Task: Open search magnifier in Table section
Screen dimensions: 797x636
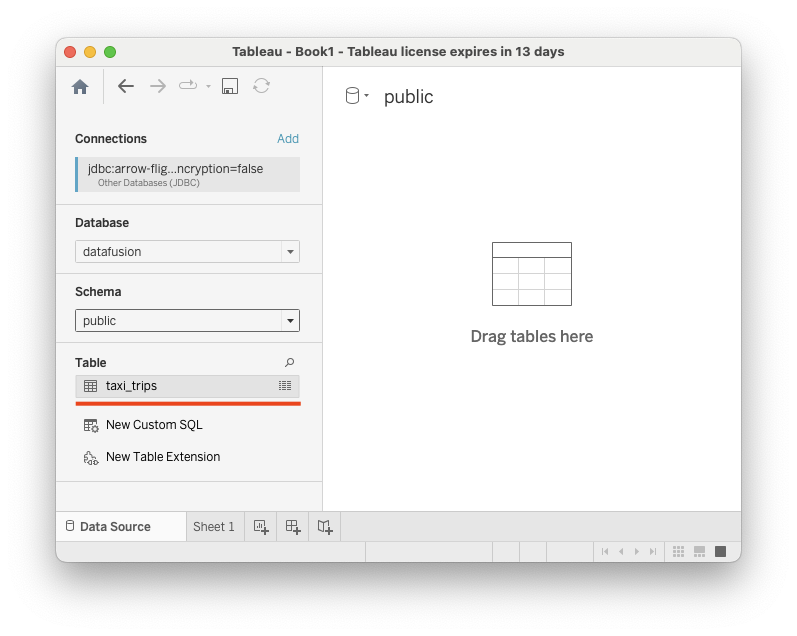Action: [x=290, y=363]
